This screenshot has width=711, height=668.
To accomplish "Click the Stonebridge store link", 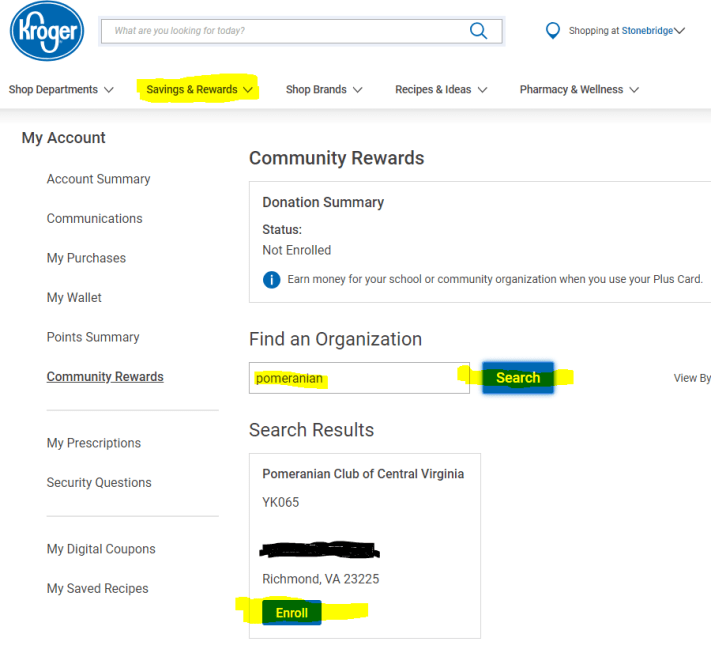I will point(647,31).
